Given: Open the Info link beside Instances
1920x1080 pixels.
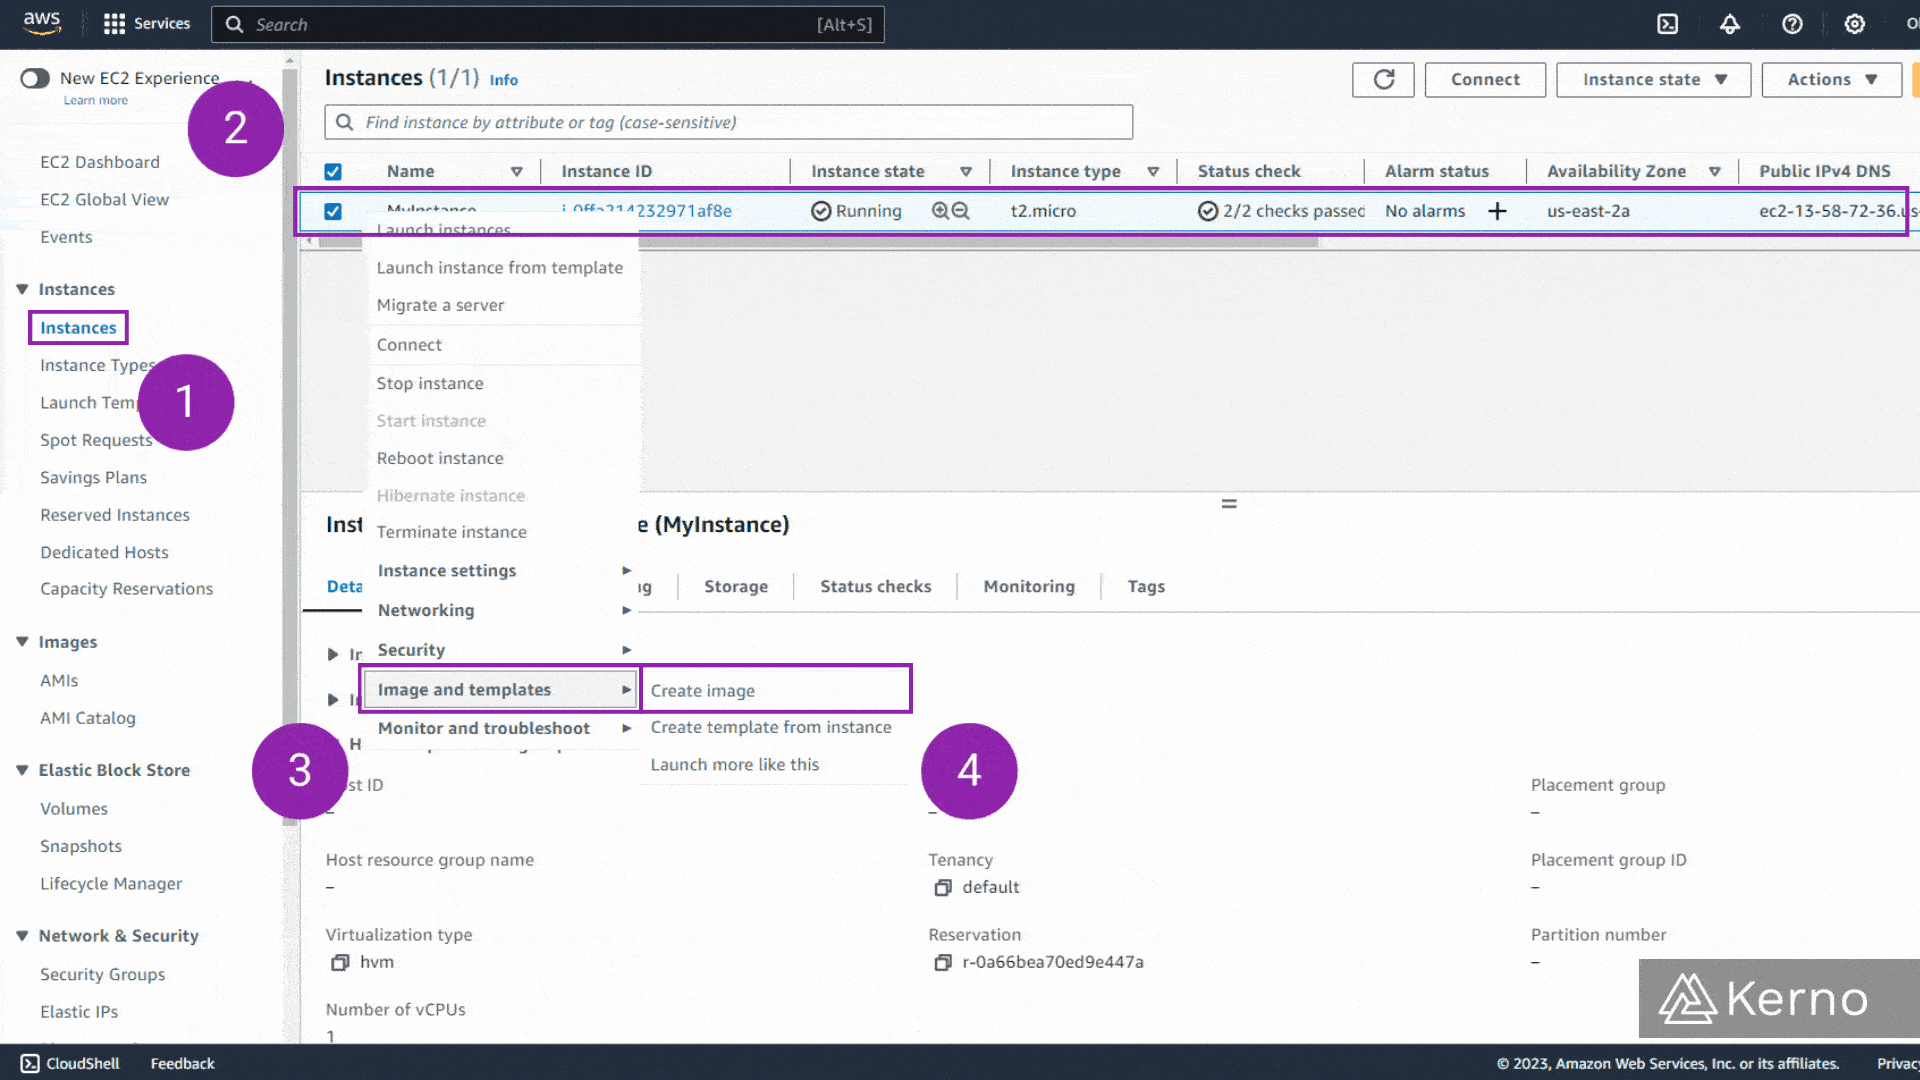Looking at the screenshot, I should tap(503, 80).
